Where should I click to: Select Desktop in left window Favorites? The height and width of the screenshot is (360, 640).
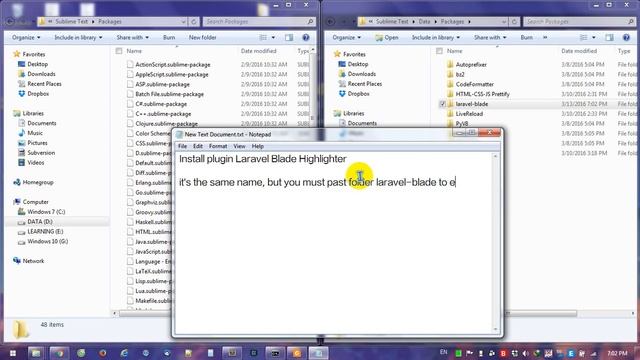(38, 64)
